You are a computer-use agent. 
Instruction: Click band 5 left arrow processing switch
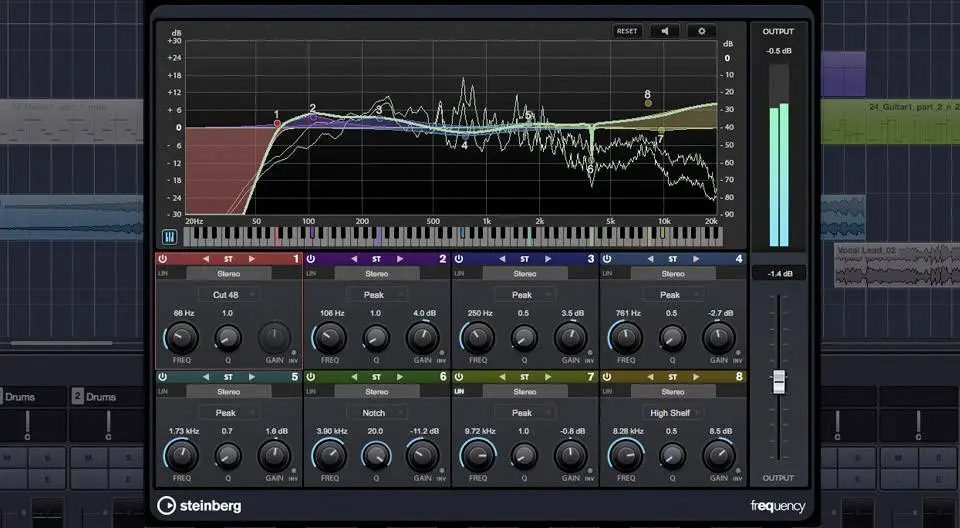coord(206,377)
